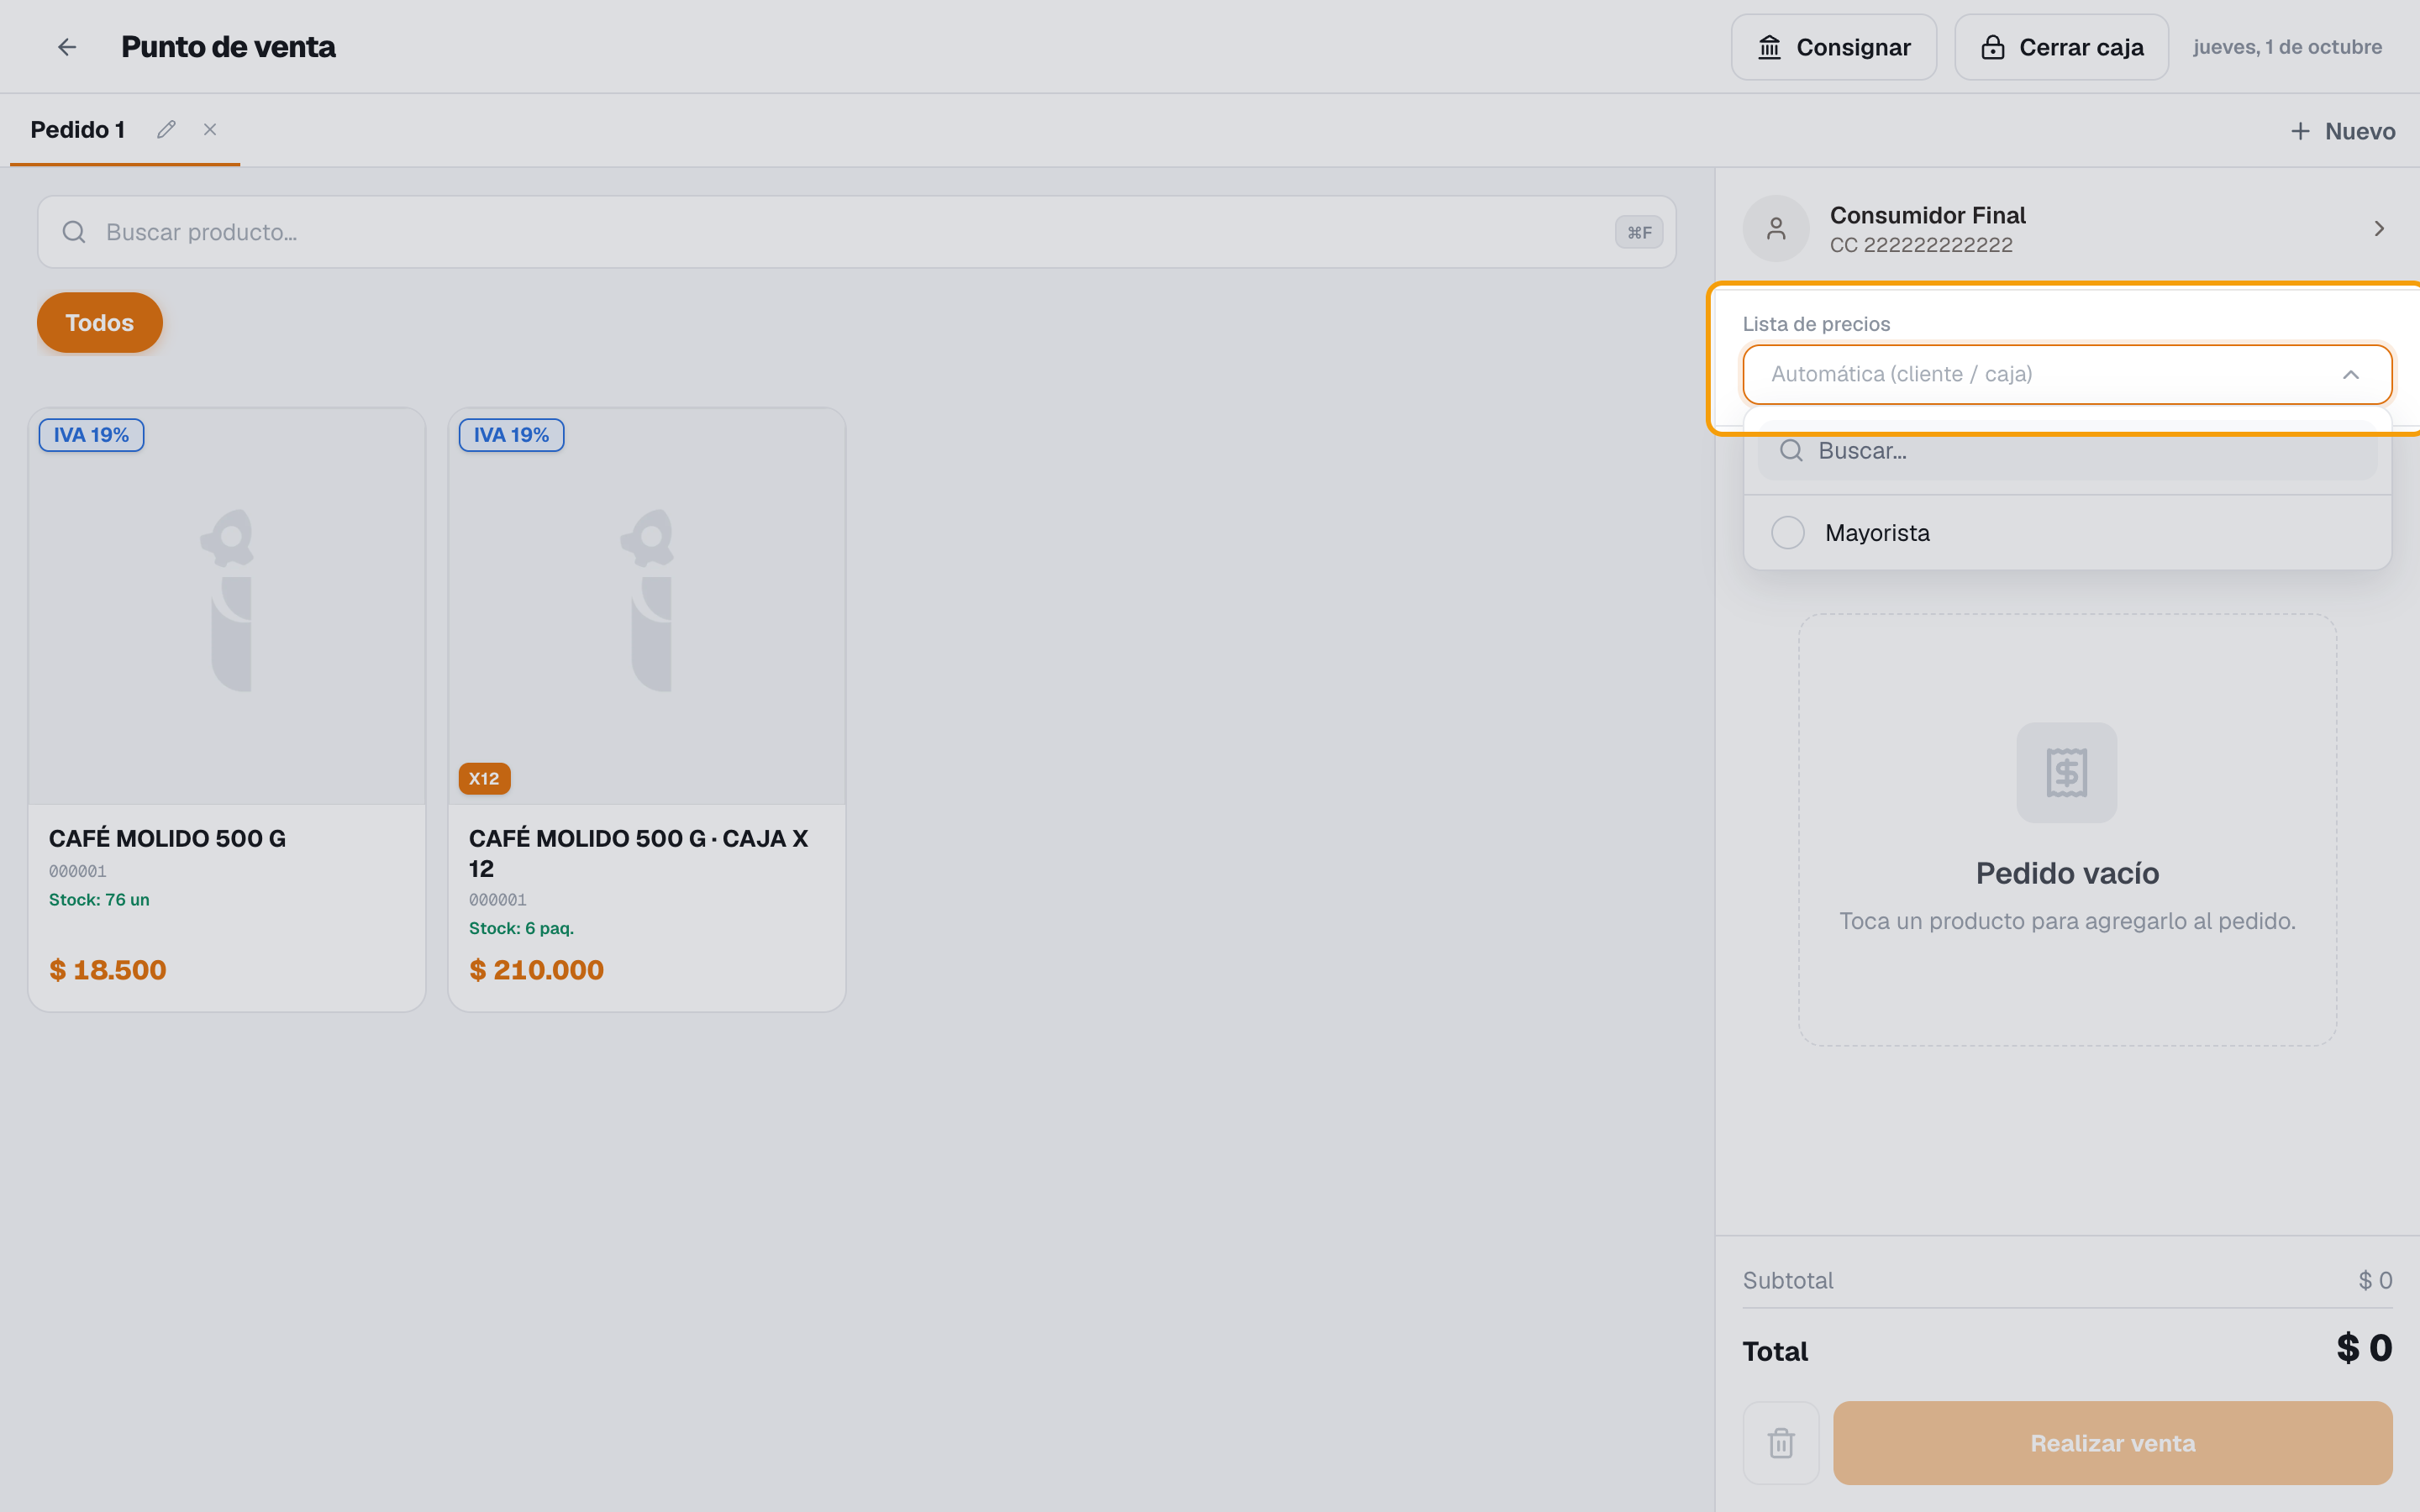Click the trash icon to clear order

pyautogui.click(x=1781, y=1443)
